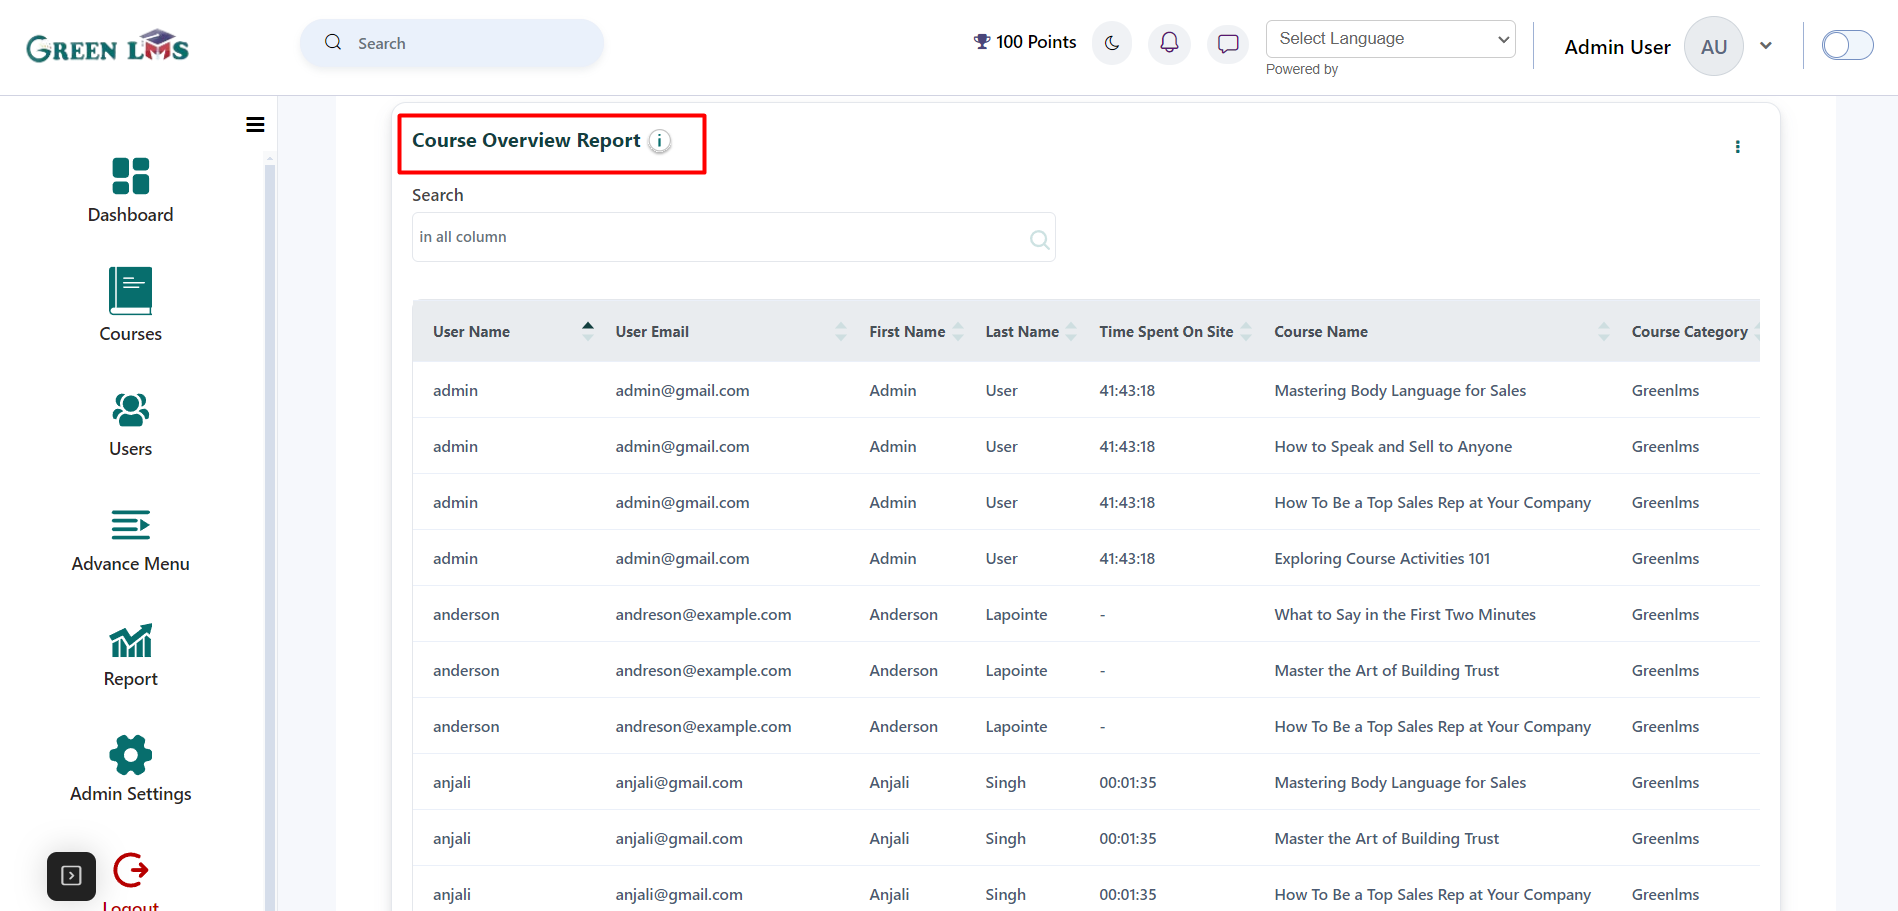The width and height of the screenshot is (1898, 911).
Task: Click the User Email header text
Action: coord(652,332)
